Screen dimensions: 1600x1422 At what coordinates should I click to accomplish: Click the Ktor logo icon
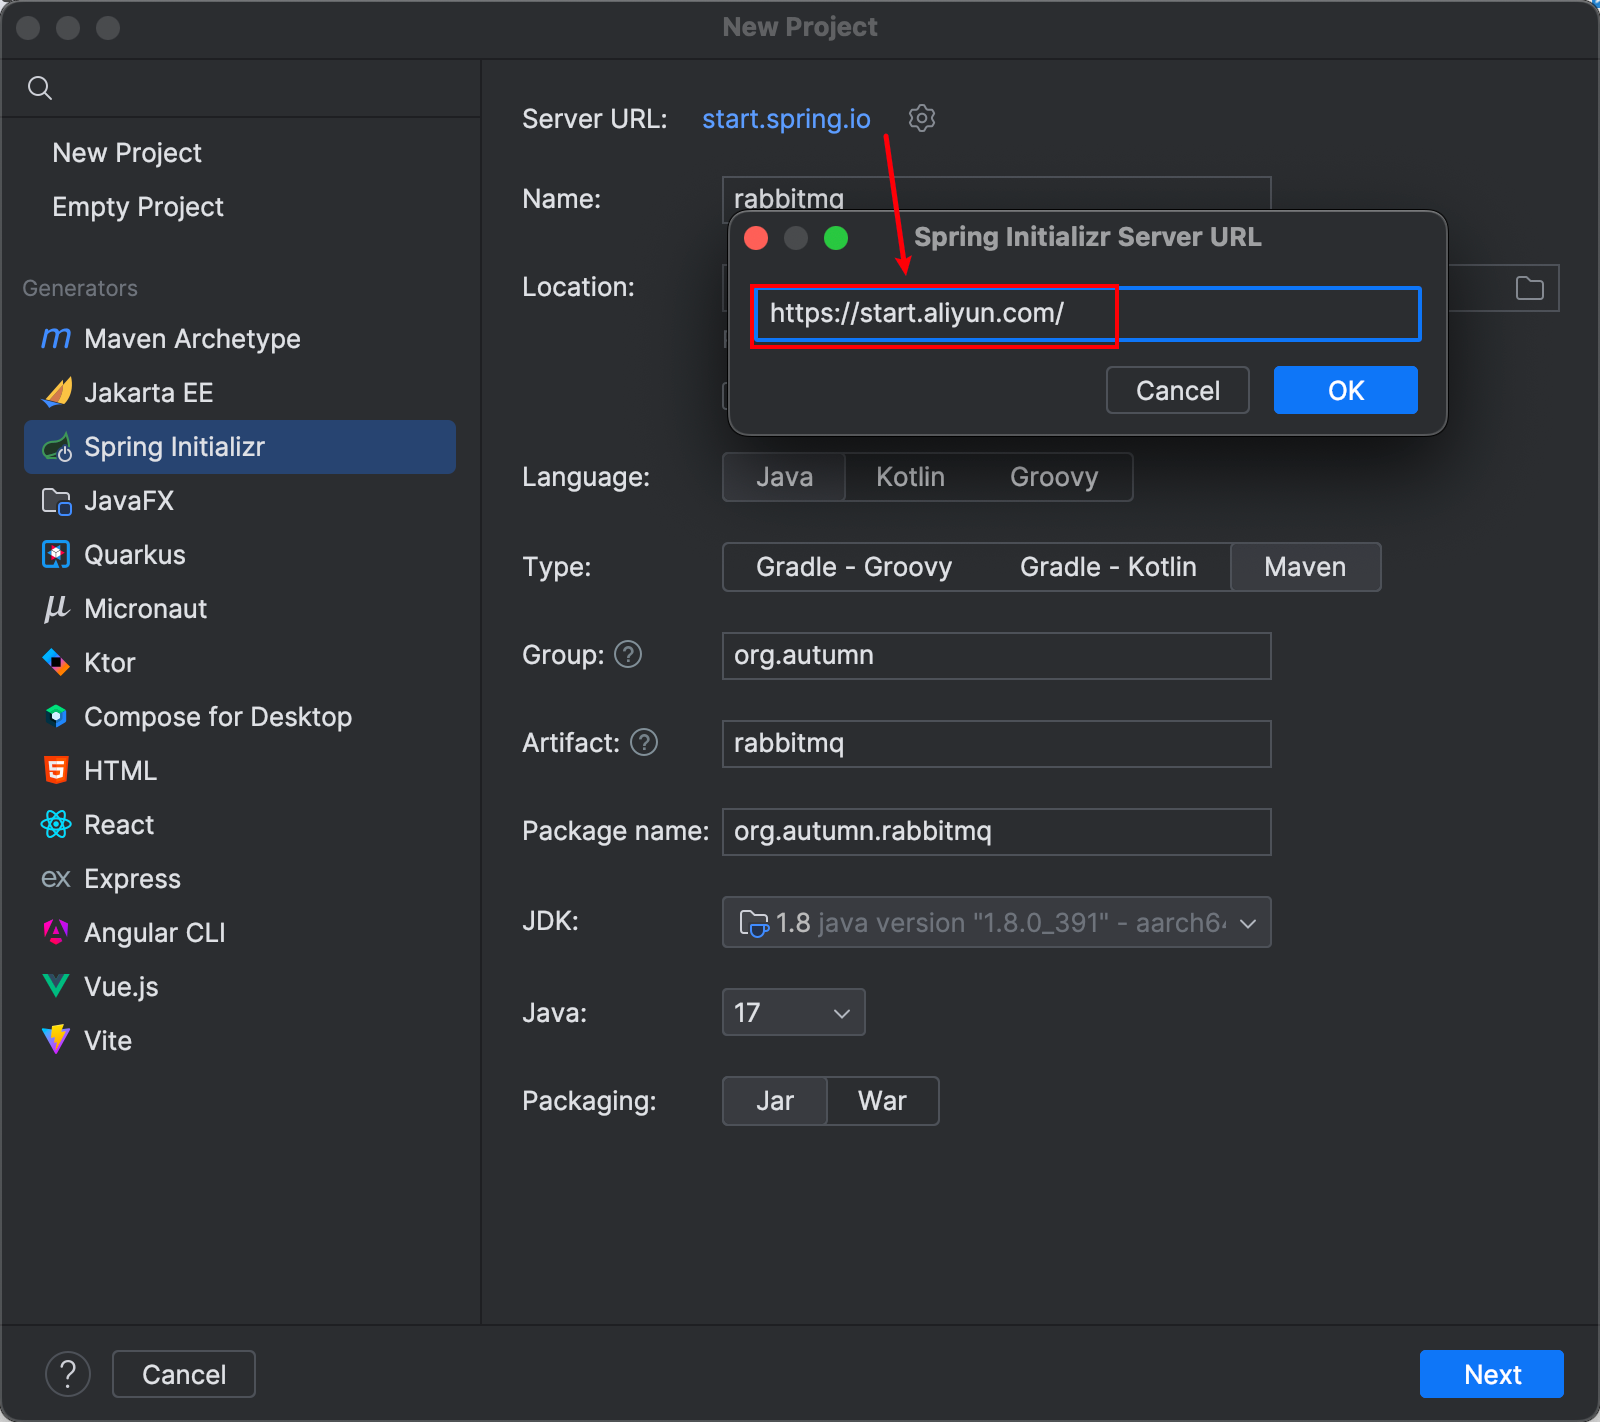[x=56, y=662]
